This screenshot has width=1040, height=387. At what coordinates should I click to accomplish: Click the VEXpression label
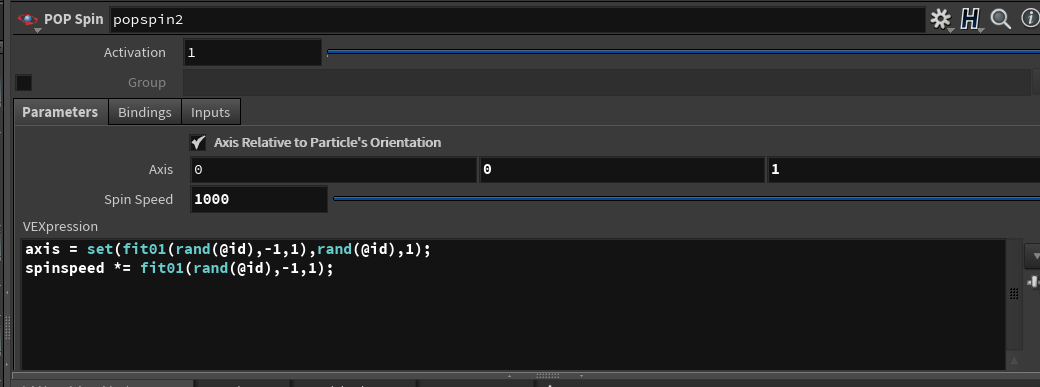(60, 226)
